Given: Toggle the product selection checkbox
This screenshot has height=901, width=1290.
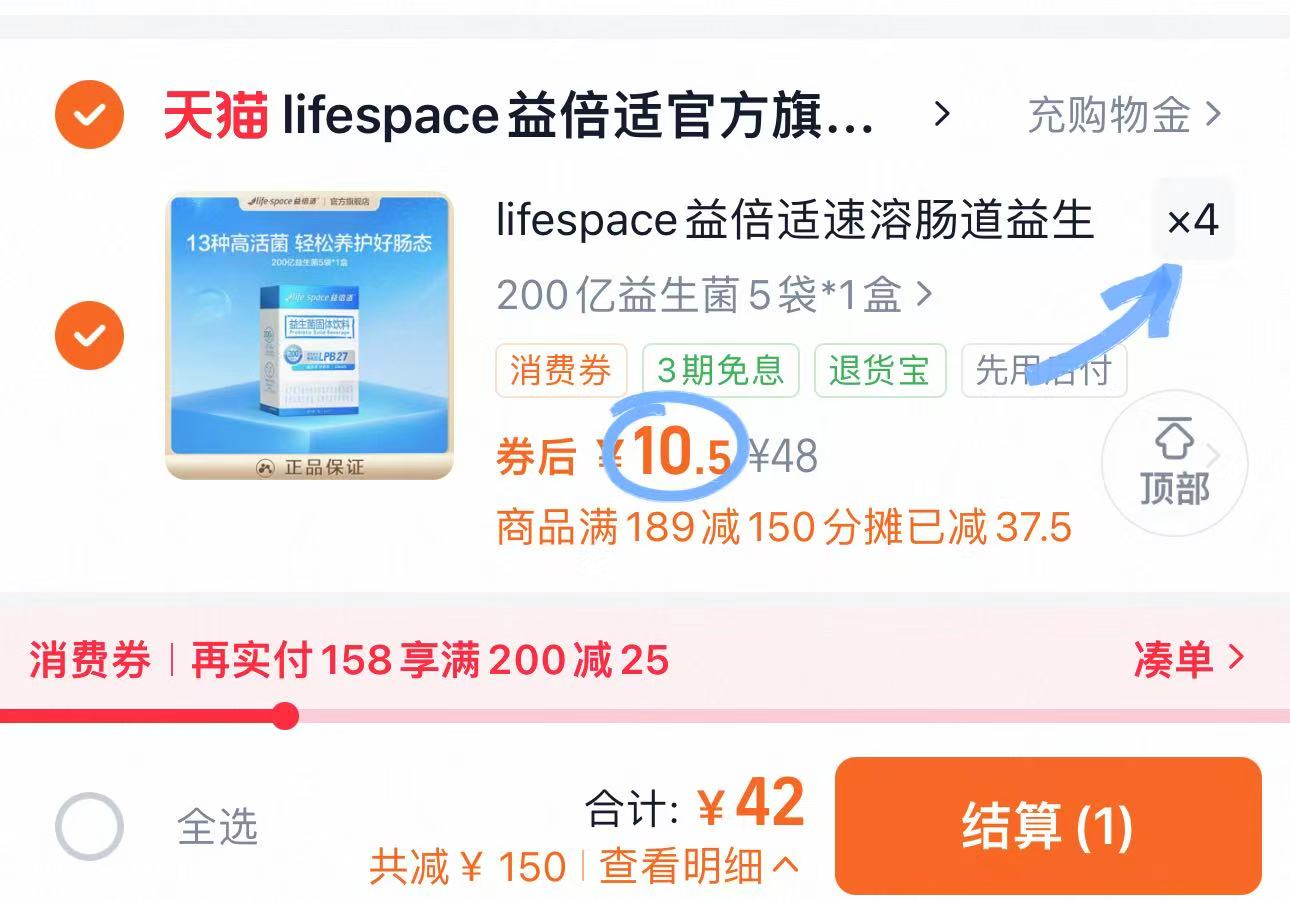Looking at the screenshot, I should click(89, 335).
